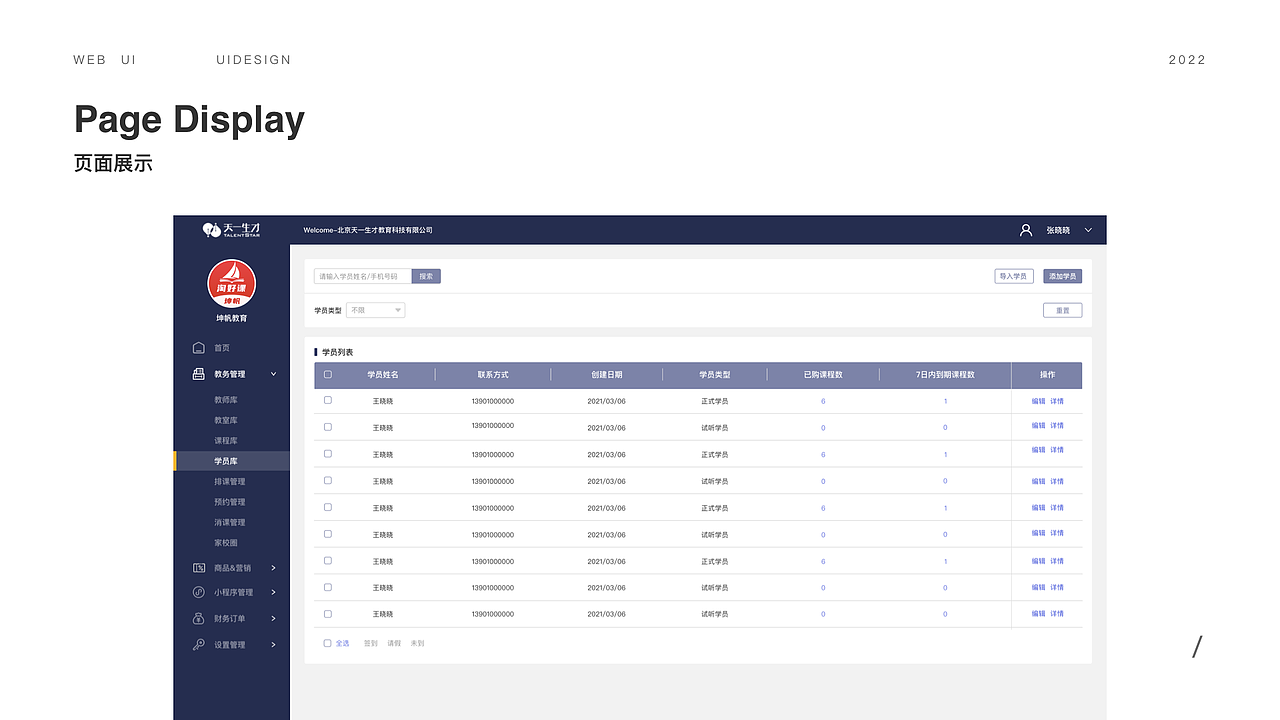Click the 小程序管理 mini-program icon
Image resolution: width=1280 pixels, height=720 pixels.
point(198,592)
